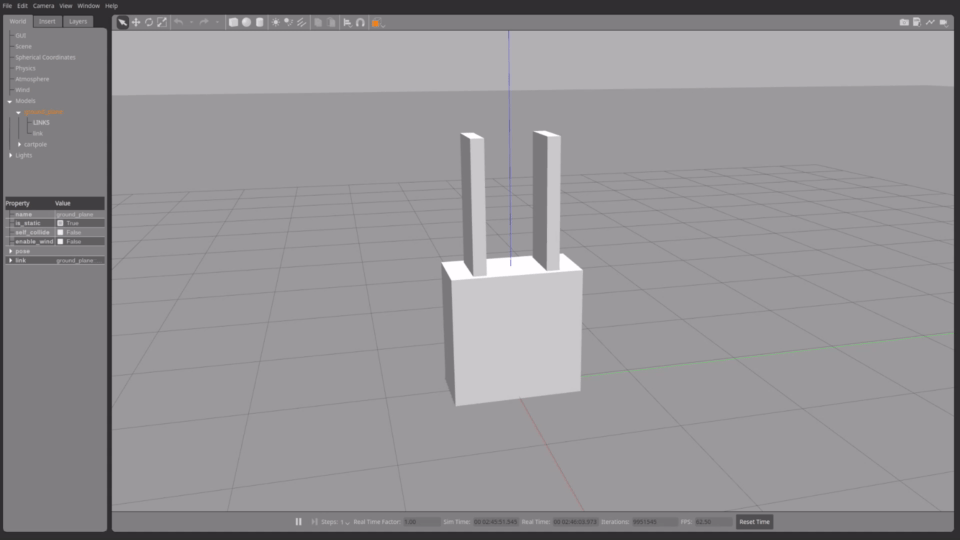Click the orange view angle cube icon
This screenshot has height=540, width=960.
[376, 23]
